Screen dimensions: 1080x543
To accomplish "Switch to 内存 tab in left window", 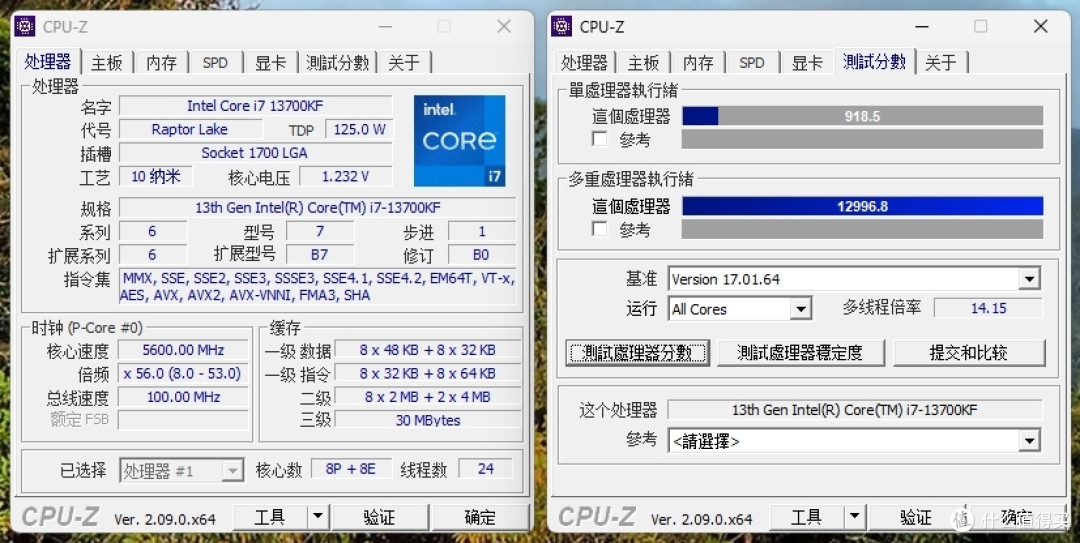I will pos(161,63).
